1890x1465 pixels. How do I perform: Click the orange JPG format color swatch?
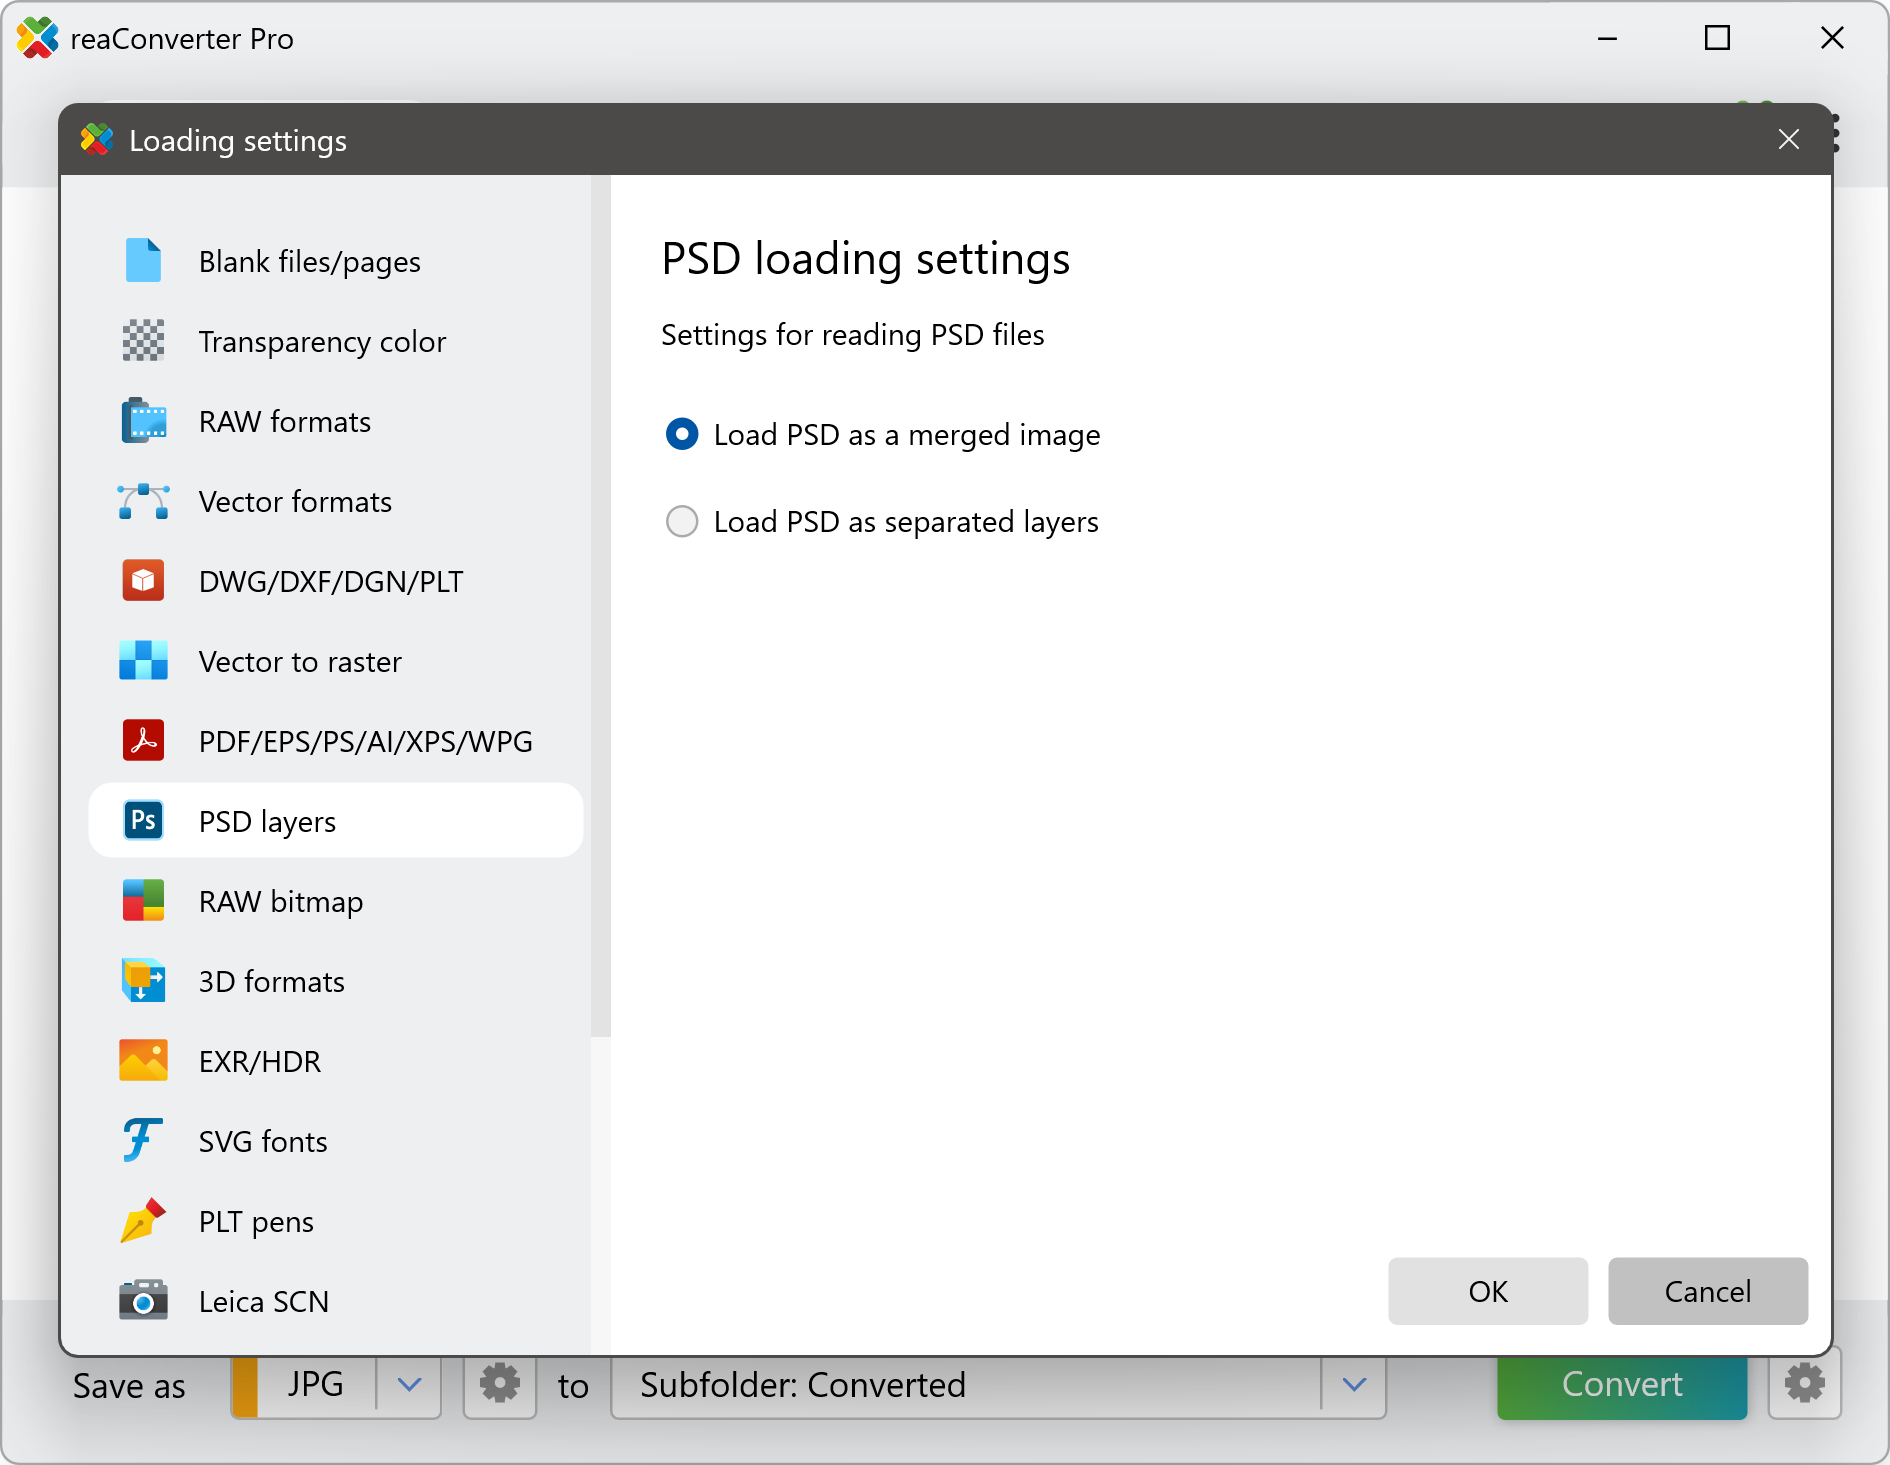tap(245, 1386)
